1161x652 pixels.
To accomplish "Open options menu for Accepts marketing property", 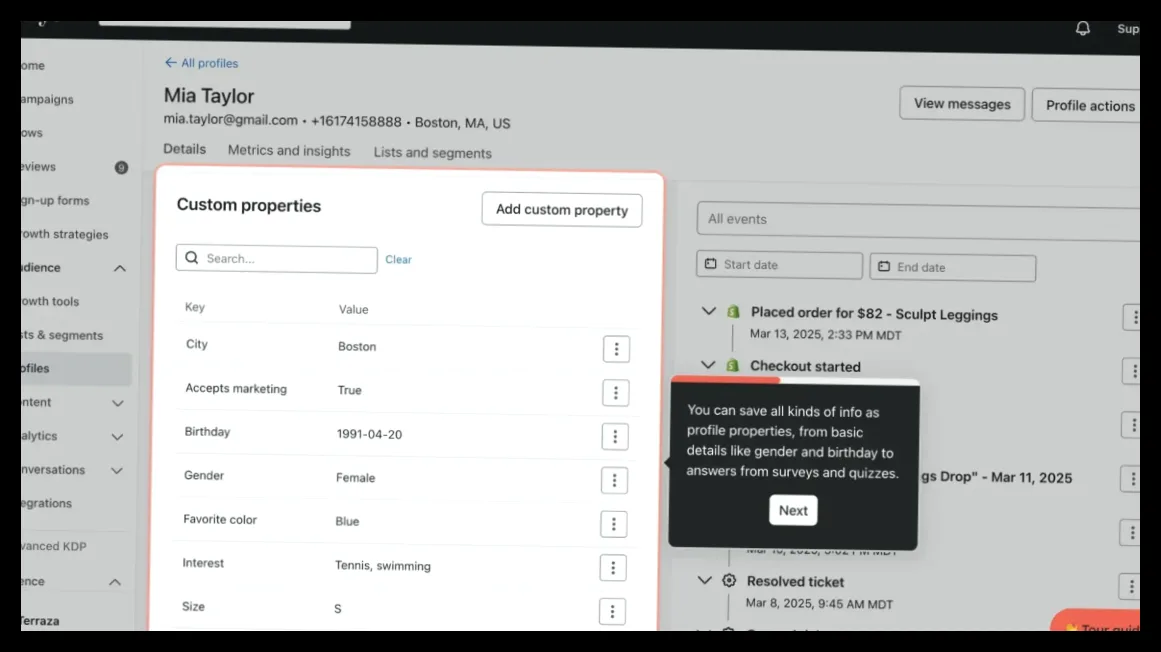I will pos(615,392).
